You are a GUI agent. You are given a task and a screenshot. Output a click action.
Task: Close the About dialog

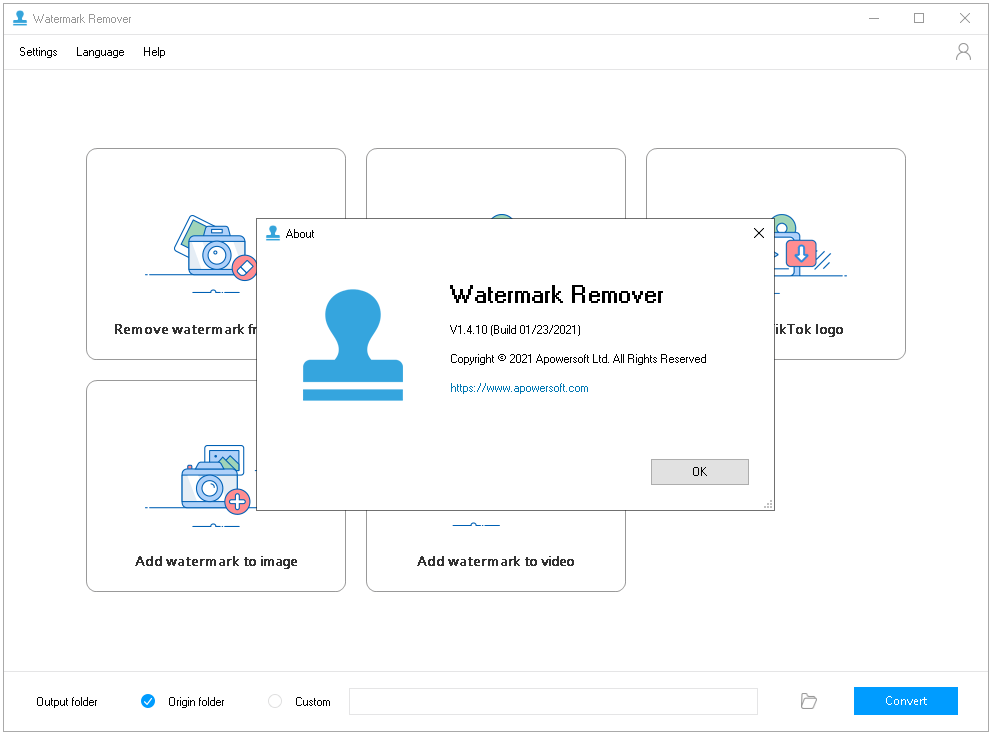(x=759, y=234)
